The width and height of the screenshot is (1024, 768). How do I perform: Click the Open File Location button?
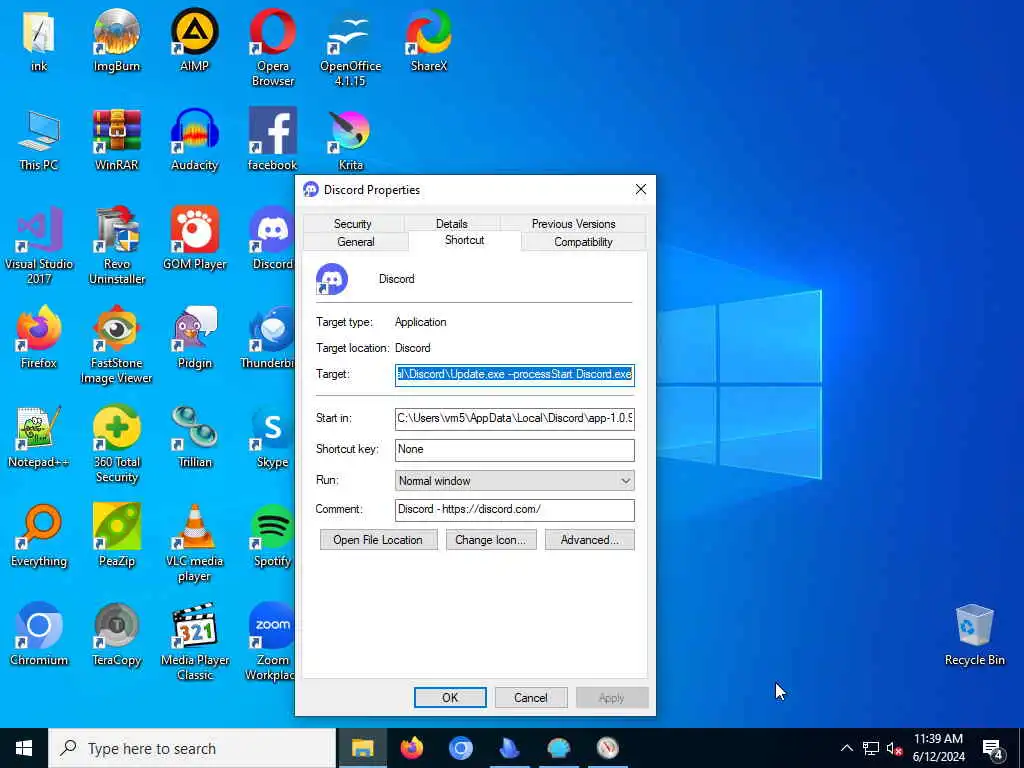click(x=378, y=539)
